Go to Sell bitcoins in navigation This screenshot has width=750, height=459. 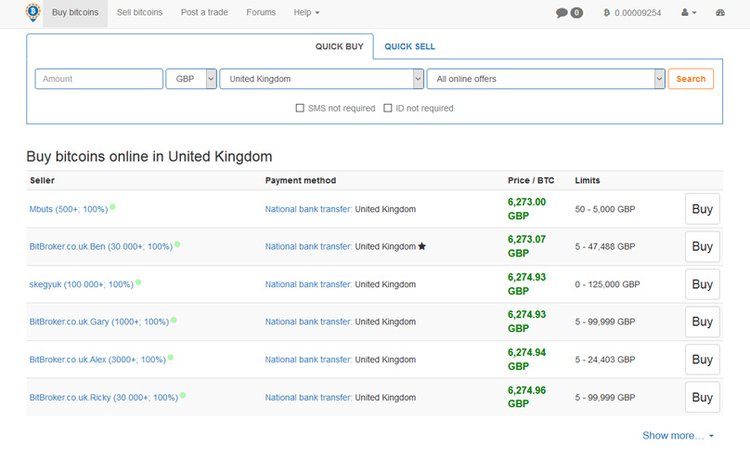click(x=142, y=13)
